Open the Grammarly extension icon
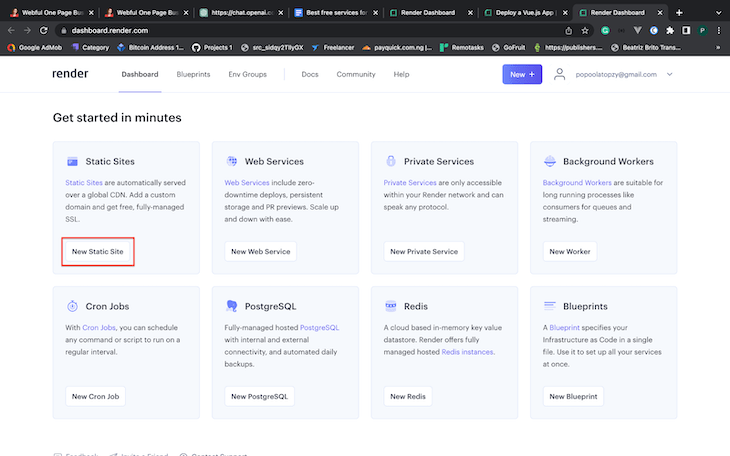 (x=605, y=31)
